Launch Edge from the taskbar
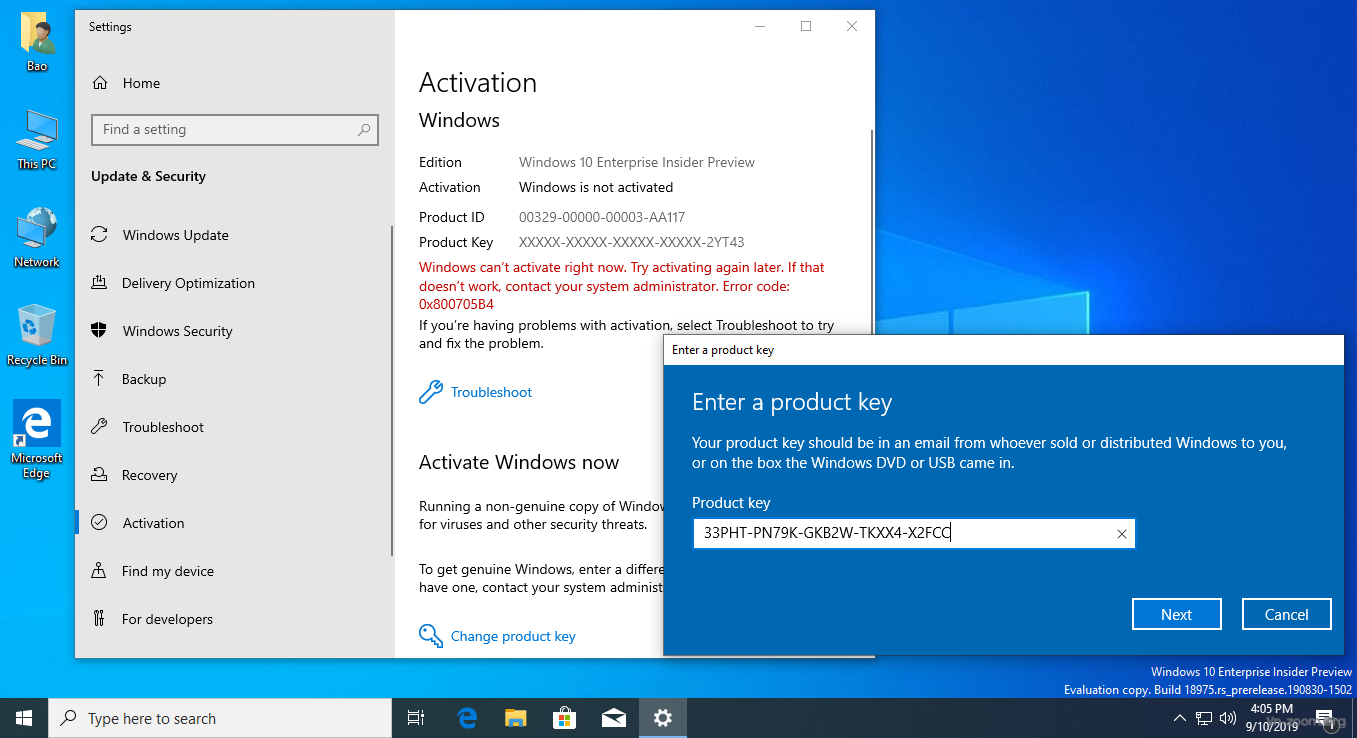The height and width of the screenshot is (738, 1357). (x=467, y=718)
